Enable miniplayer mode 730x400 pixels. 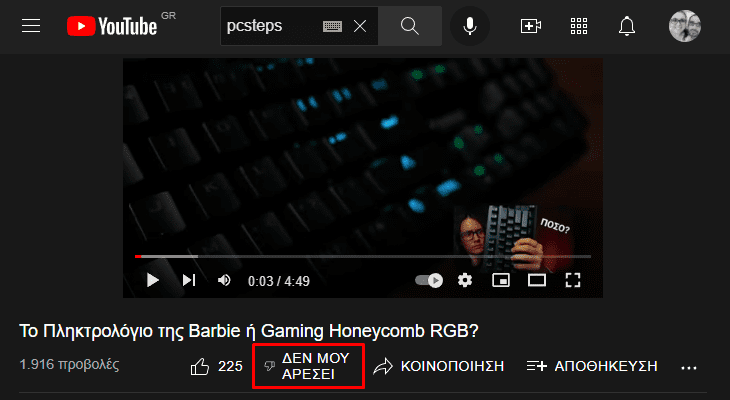click(x=501, y=280)
